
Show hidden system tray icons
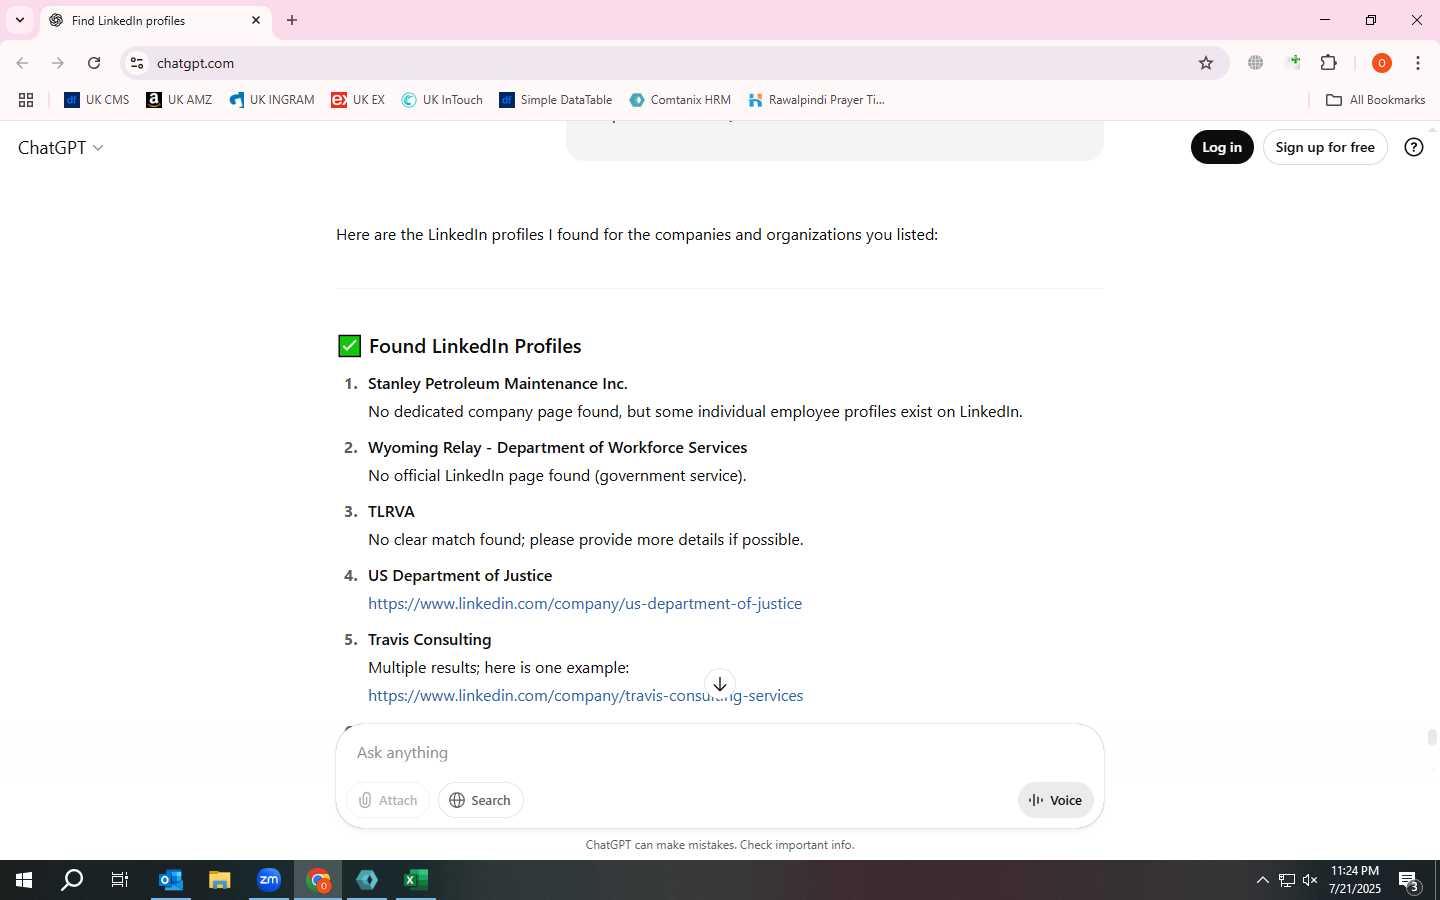click(1262, 880)
